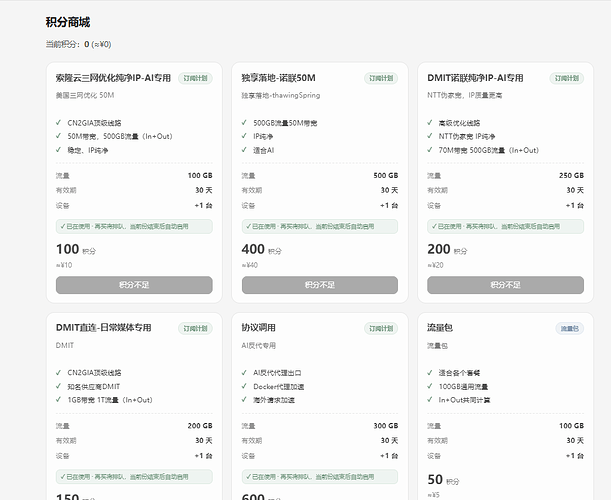Click the 250 GB traffic value
This screenshot has height=500, width=611.
pos(571,175)
